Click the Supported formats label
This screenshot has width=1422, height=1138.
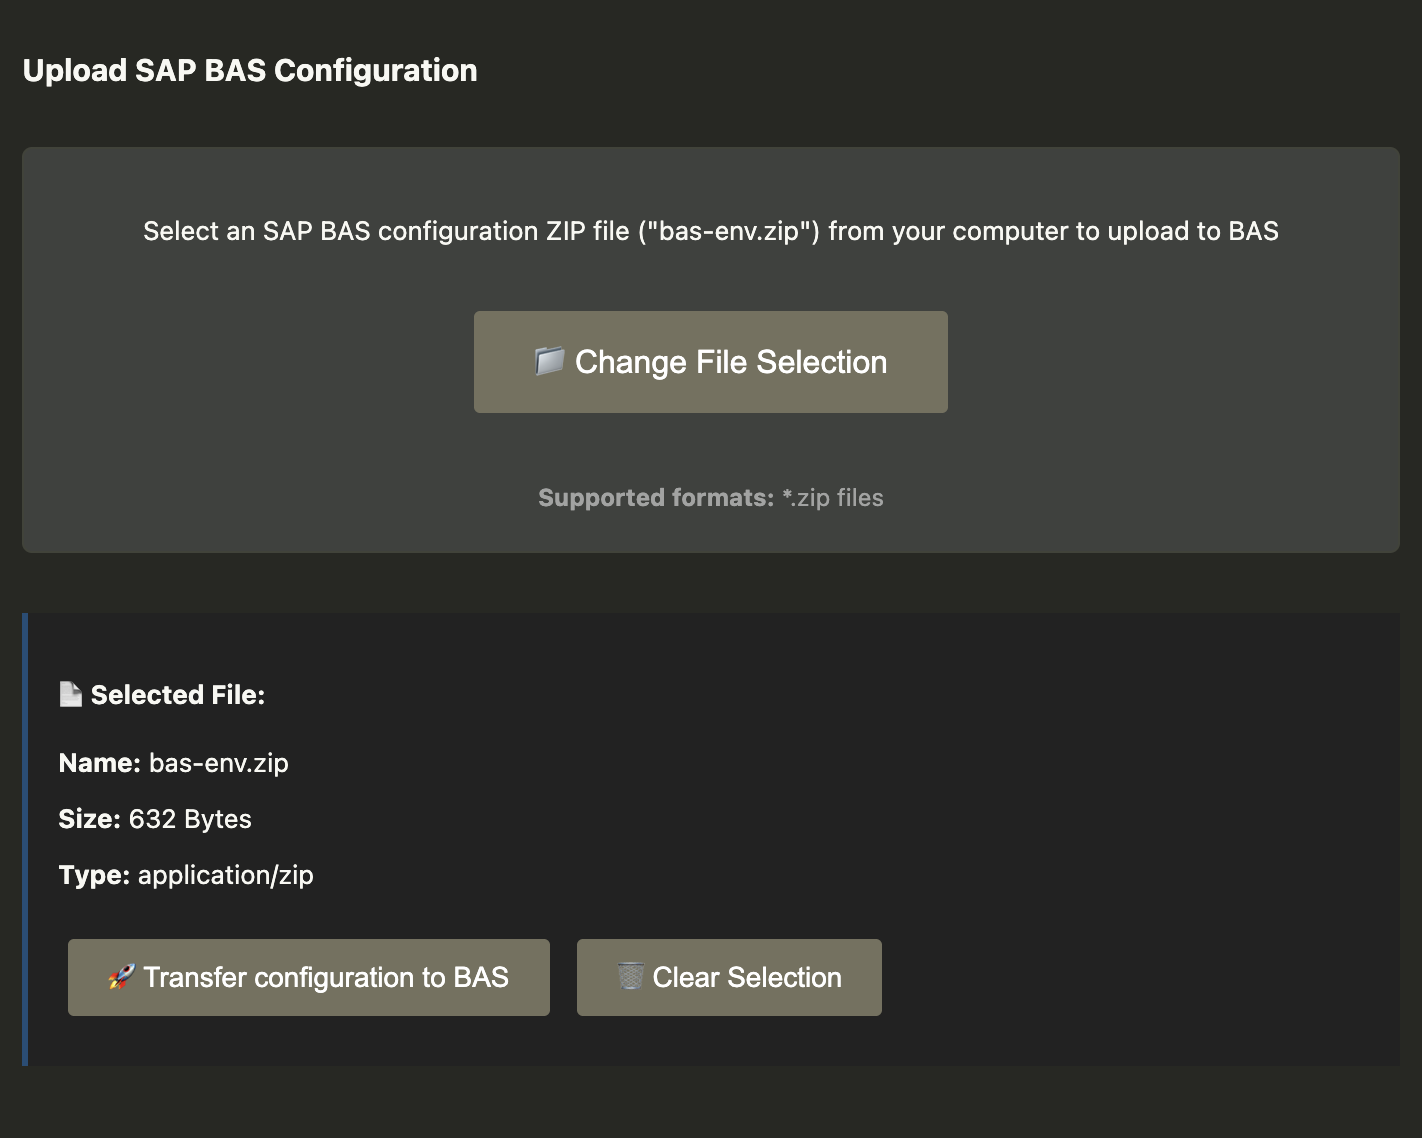point(656,498)
